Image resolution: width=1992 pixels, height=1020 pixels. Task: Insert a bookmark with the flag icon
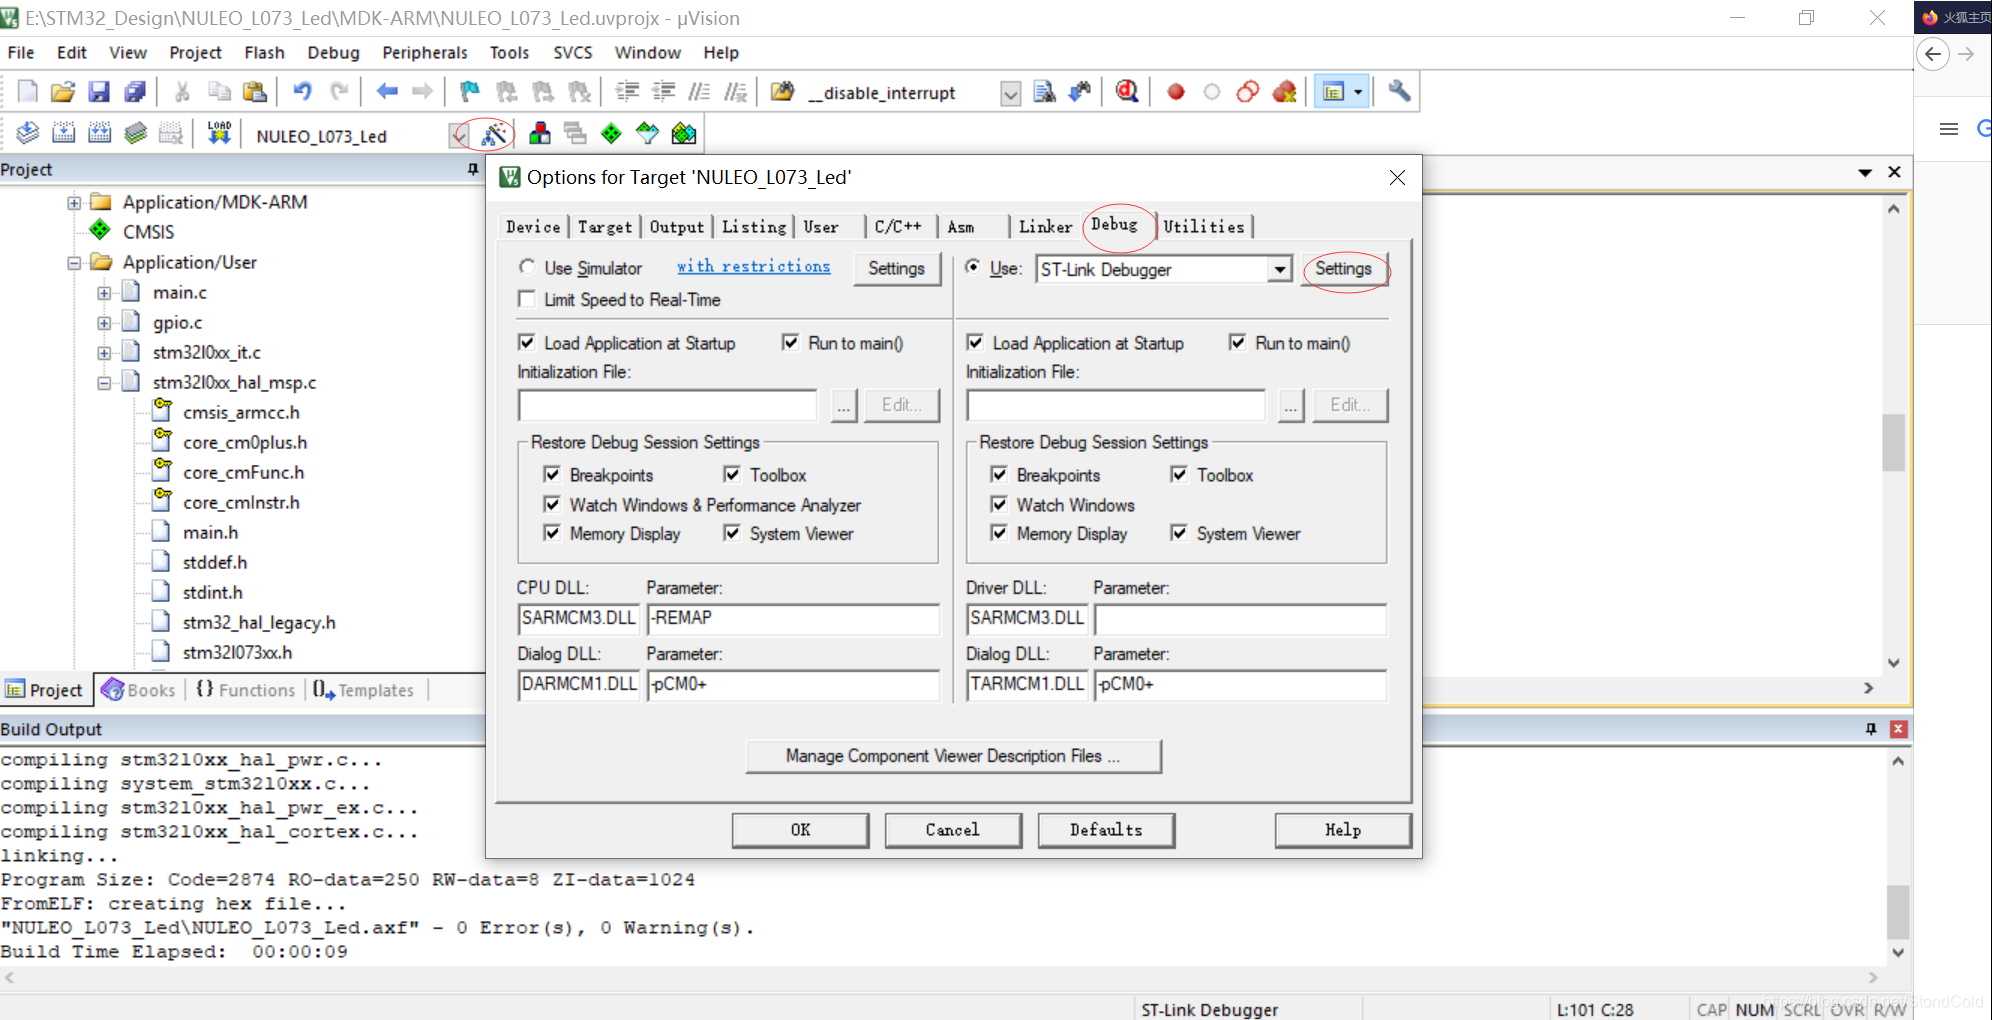(469, 92)
